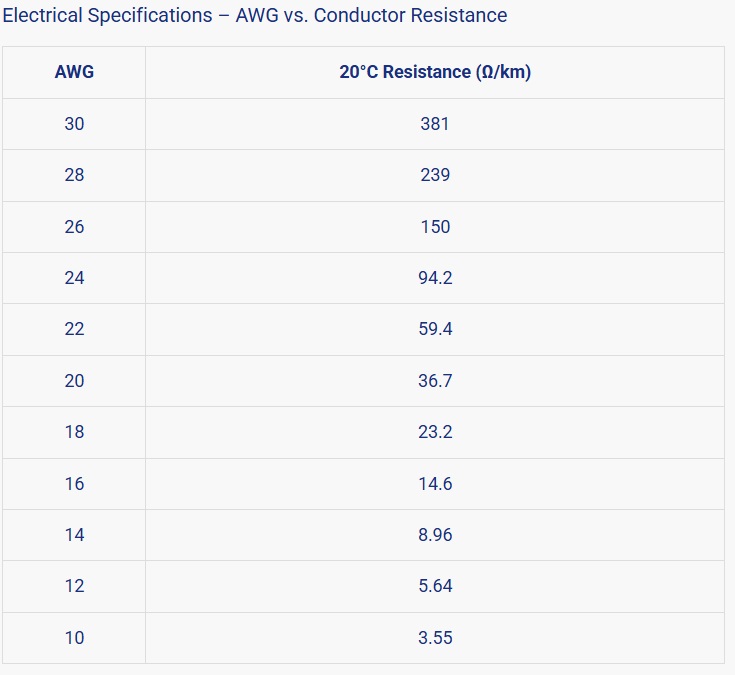Click the 20°C Resistance column header
Image resolution: width=735 pixels, height=675 pixels.
435,72
